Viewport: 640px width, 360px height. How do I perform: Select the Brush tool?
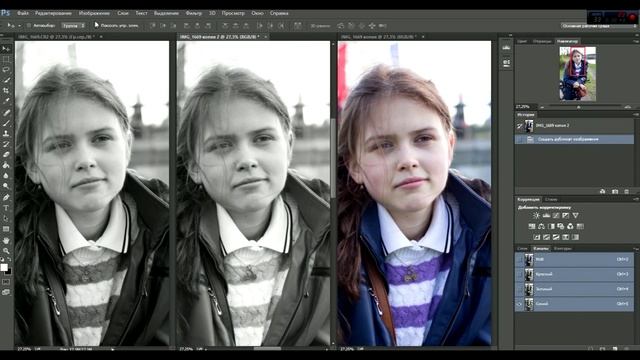(x=6, y=123)
